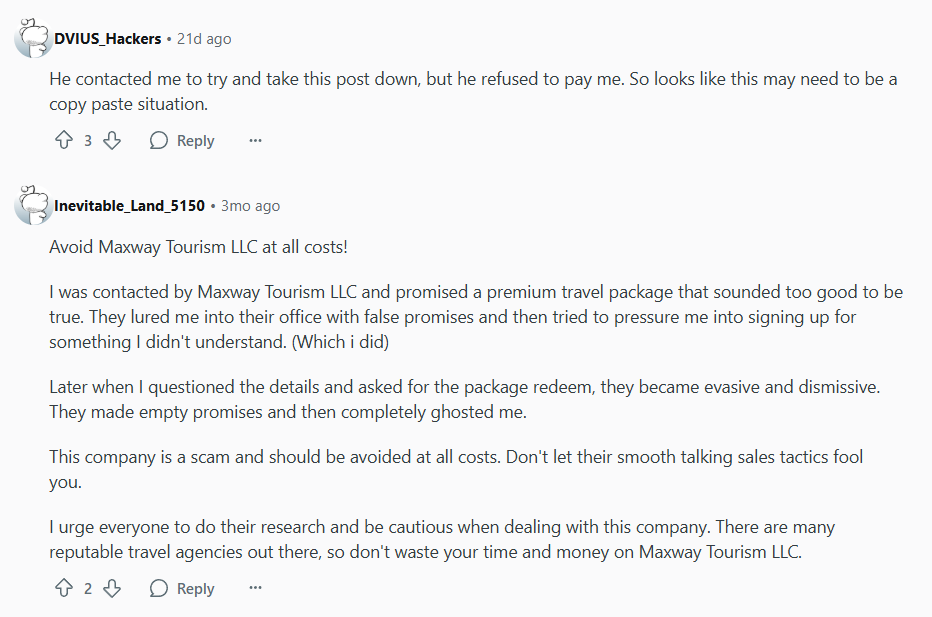
Task: Click the Inevitable_Land_5150 user avatar
Action: coord(33,205)
